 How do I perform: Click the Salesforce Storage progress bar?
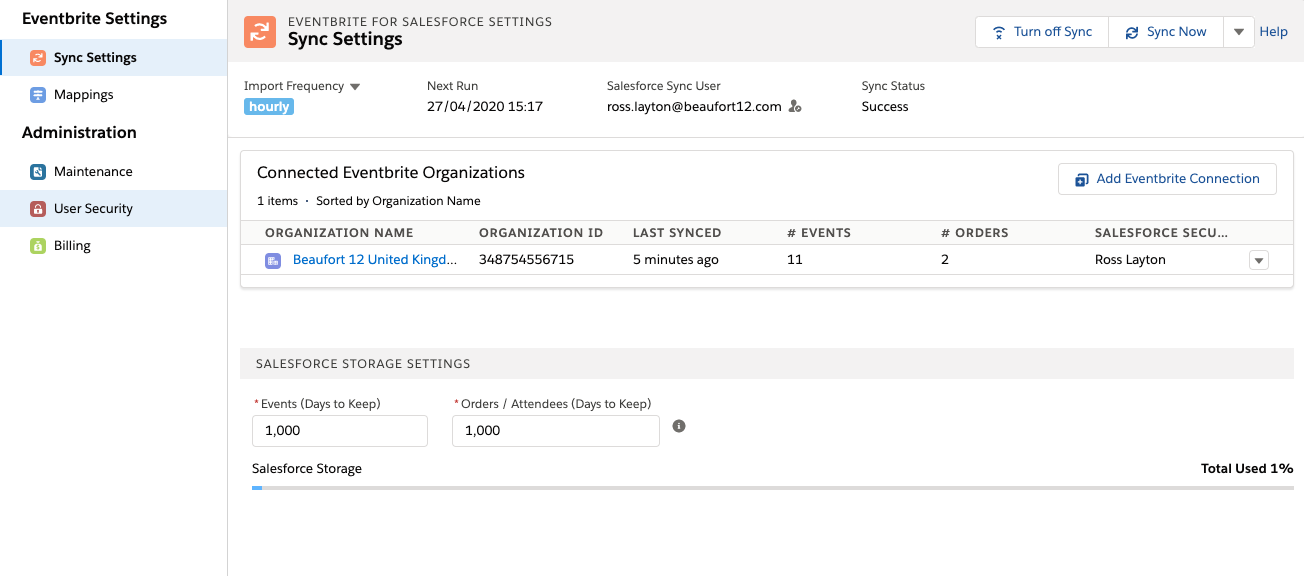click(773, 488)
